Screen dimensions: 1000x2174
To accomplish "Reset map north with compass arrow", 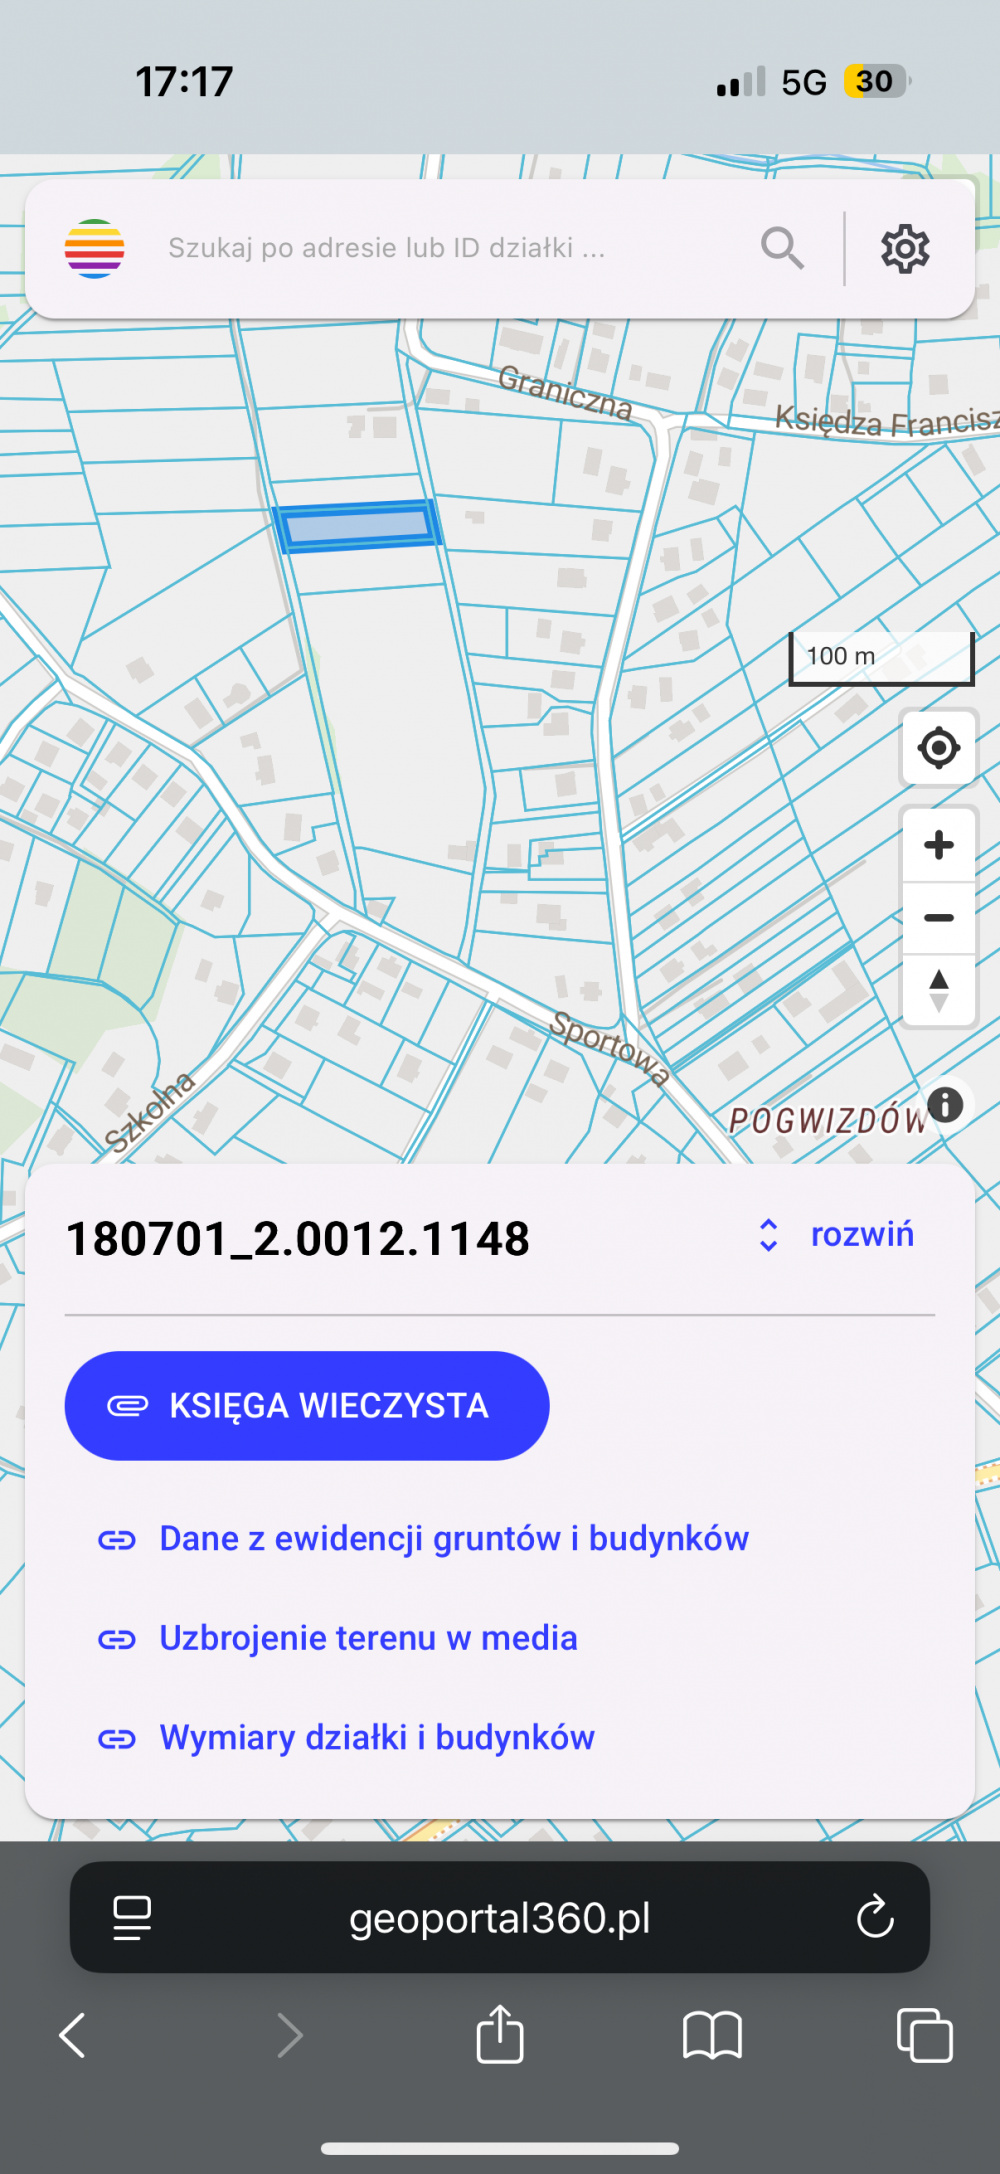I will point(938,991).
